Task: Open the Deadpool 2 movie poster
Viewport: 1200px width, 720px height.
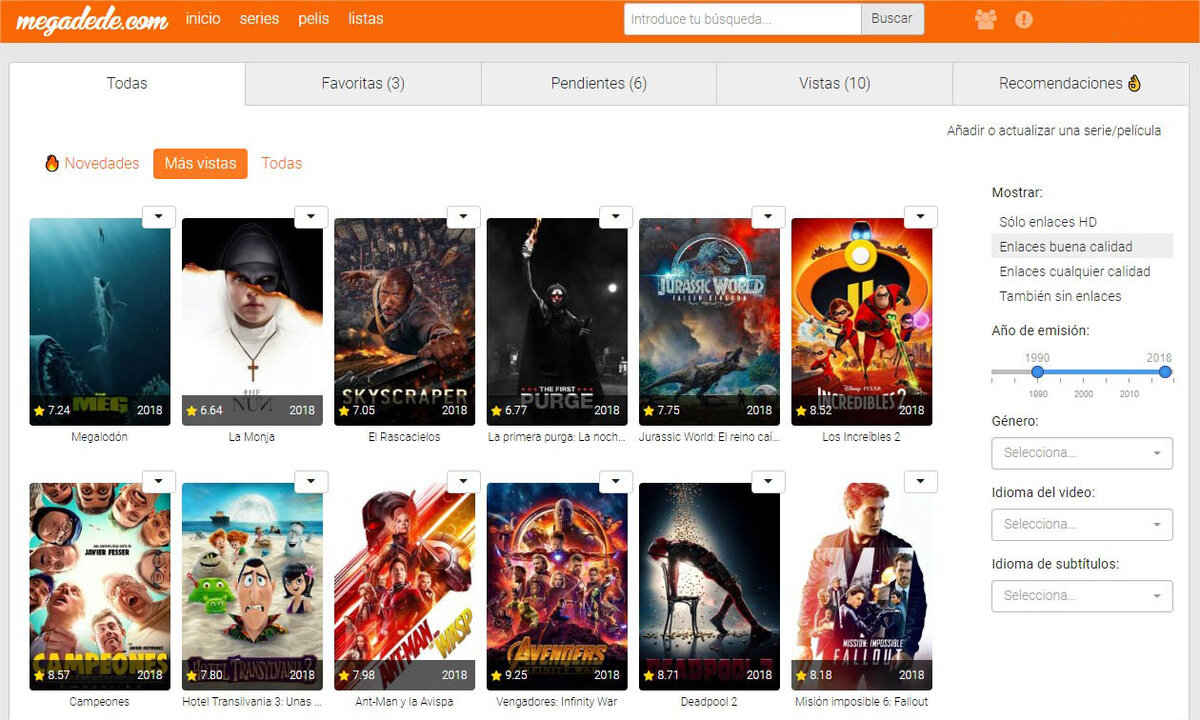Action: pyautogui.click(x=709, y=587)
